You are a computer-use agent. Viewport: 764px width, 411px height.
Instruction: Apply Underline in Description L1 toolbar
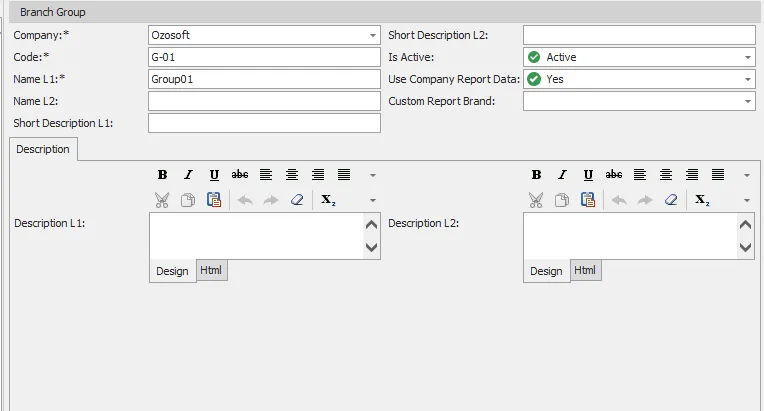214,174
